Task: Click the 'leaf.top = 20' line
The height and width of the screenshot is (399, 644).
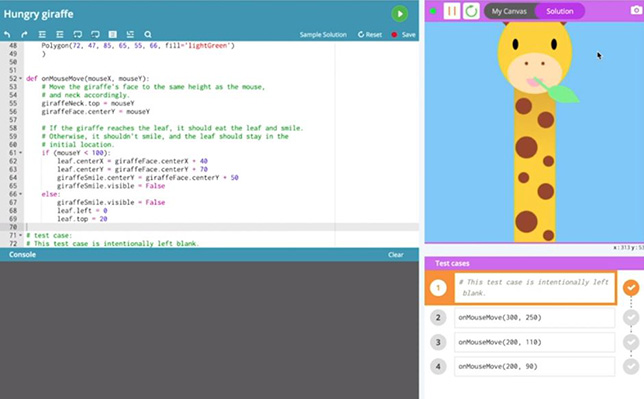Action: [82, 219]
